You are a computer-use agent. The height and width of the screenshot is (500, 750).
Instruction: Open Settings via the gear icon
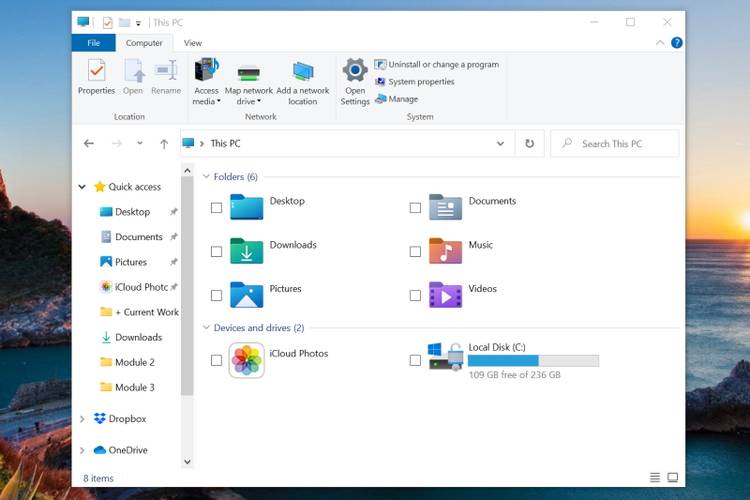[x=355, y=71]
